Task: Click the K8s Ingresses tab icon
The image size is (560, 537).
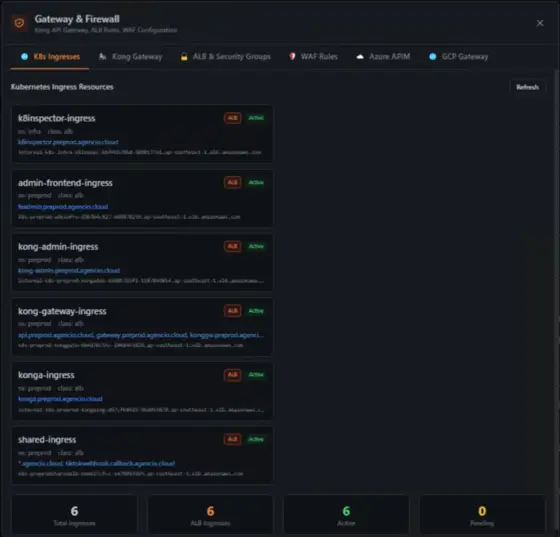Action: click(24, 56)
